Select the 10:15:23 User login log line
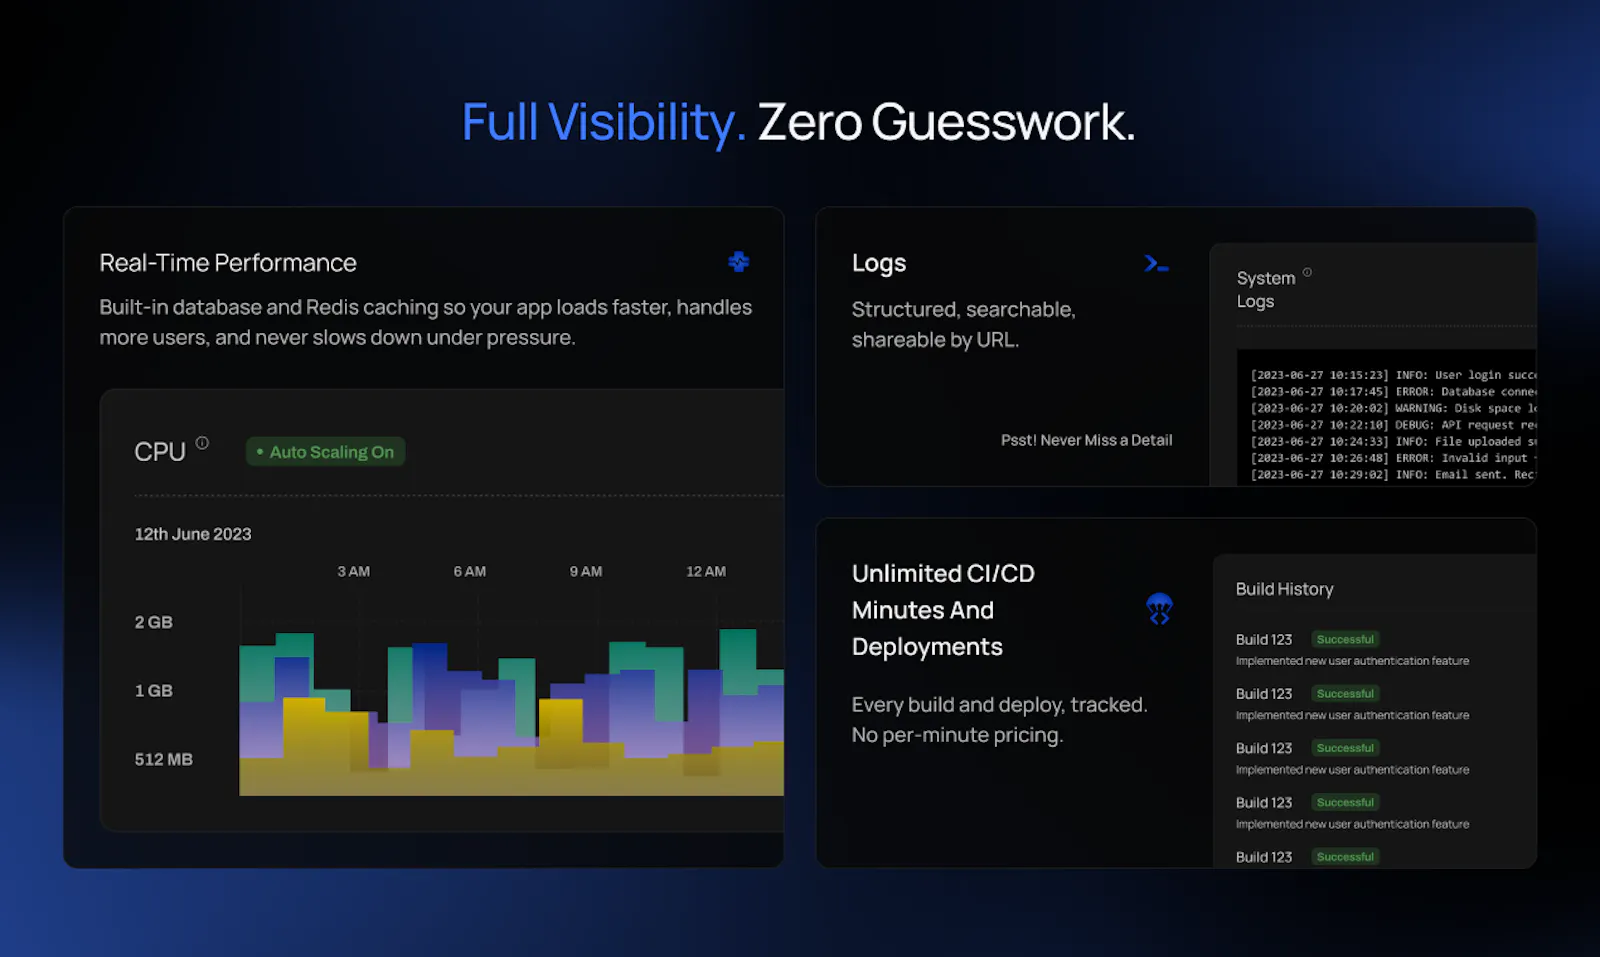 pyautogui.click(x=1393, y=375)
